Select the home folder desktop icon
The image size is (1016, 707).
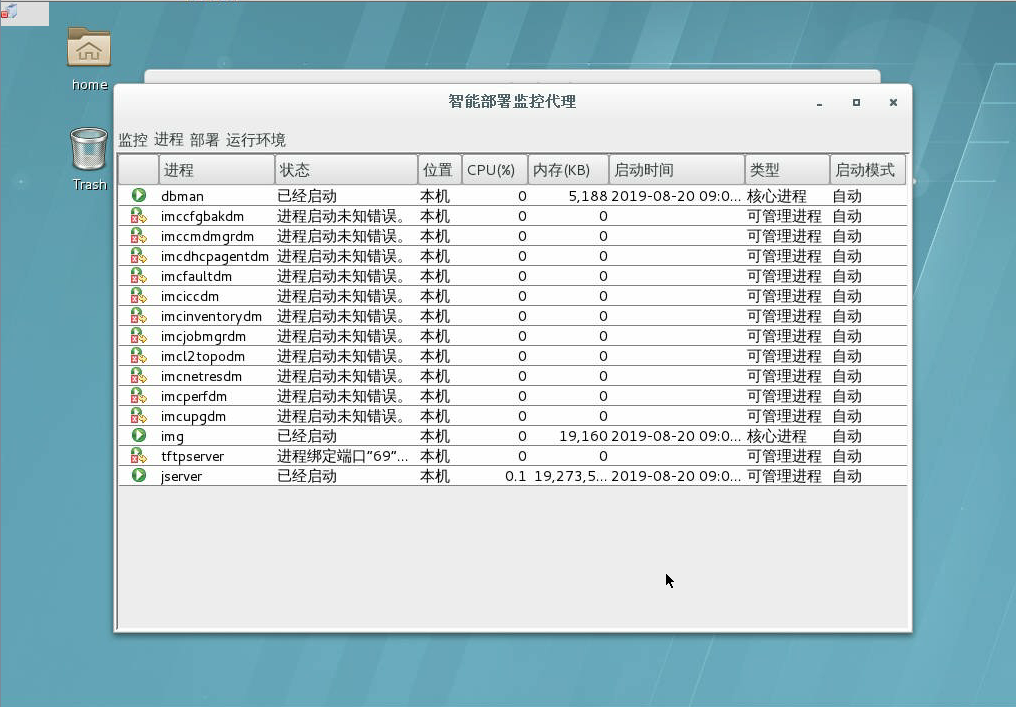pyautogui.click(x=89, y=58)
